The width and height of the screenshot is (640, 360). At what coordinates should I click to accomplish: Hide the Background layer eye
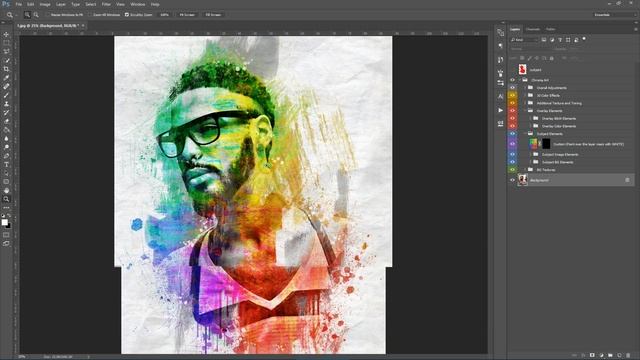(x=512, y=180)
